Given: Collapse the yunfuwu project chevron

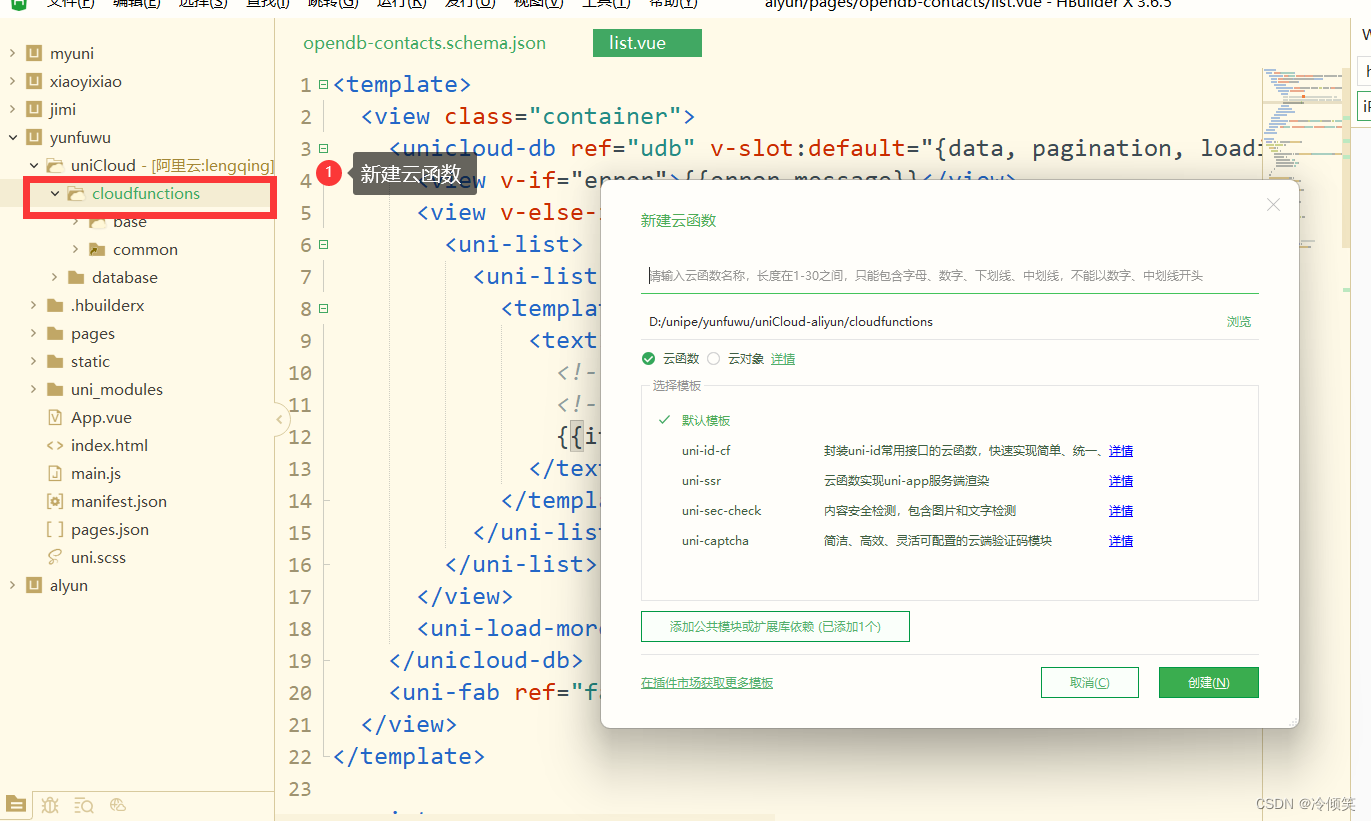Looking at the screenshot, I should pyautogui.click(x=12, y=137).
